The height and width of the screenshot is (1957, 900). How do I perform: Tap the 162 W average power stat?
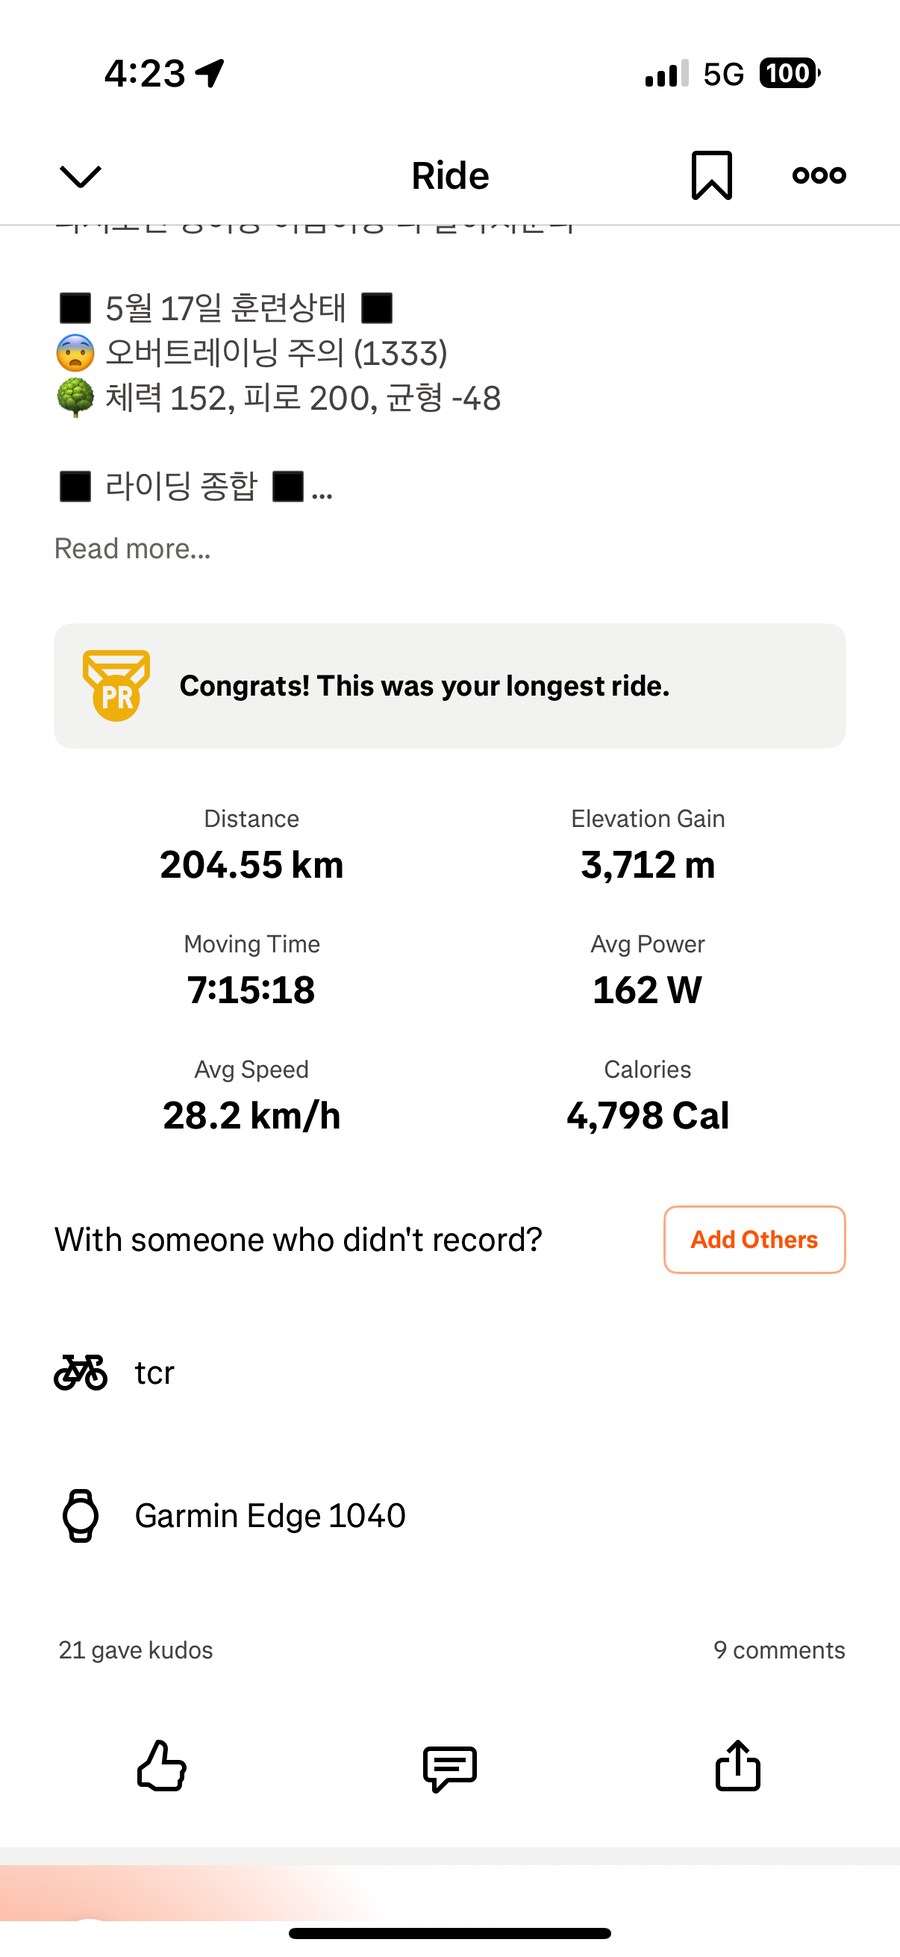click(x=648, y=989)
